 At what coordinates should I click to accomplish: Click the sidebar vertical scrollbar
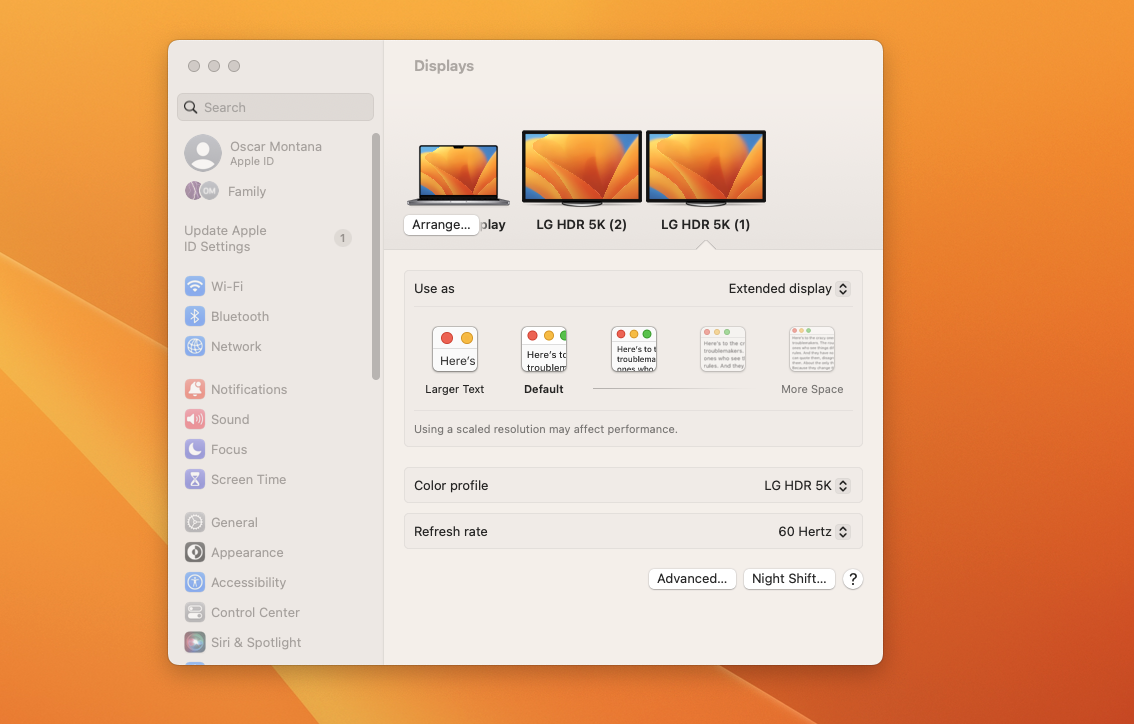pos(376,256)
